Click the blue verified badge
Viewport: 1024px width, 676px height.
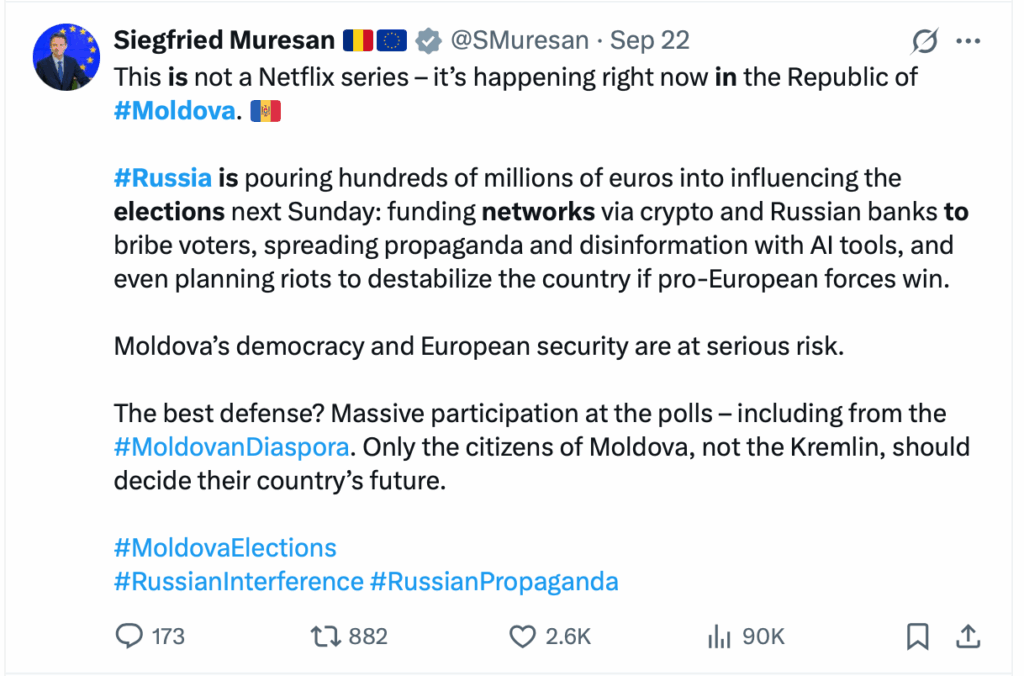(429, 41)
